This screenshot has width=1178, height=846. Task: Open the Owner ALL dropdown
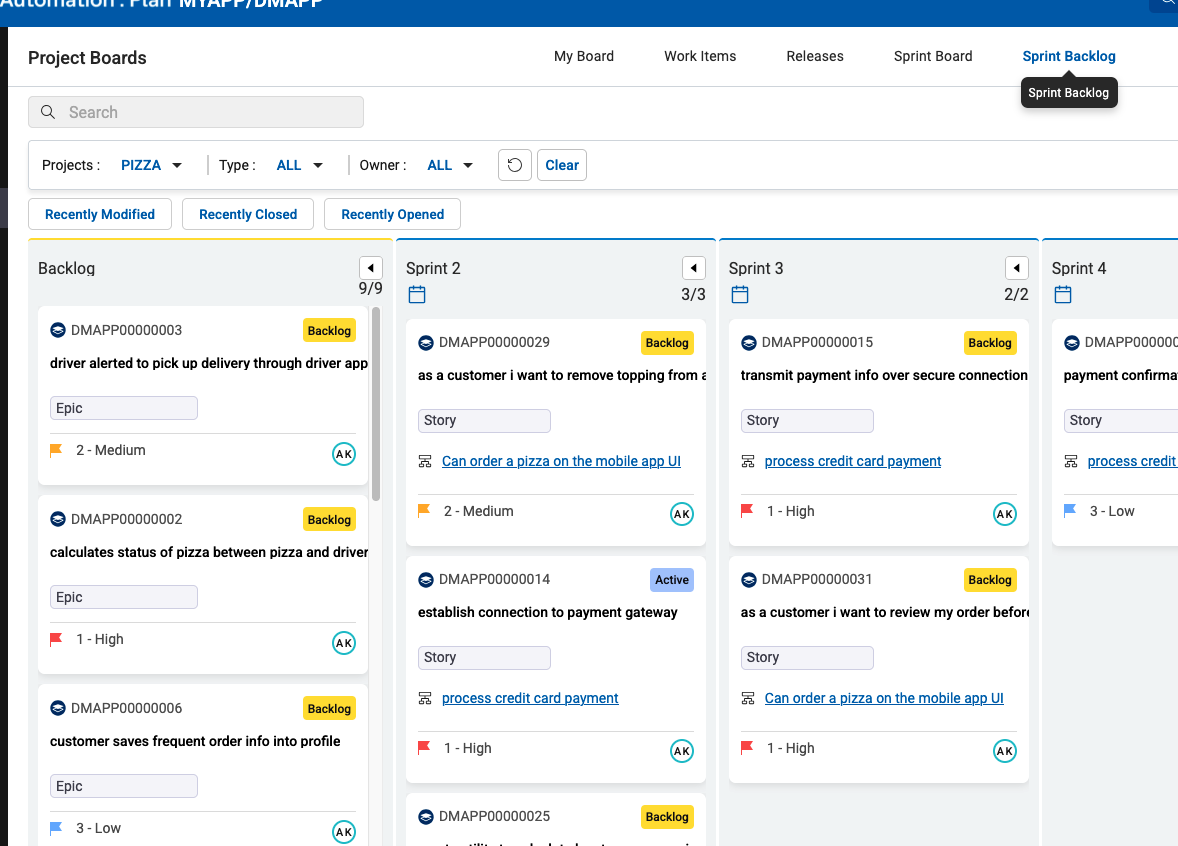pos(450,165)
